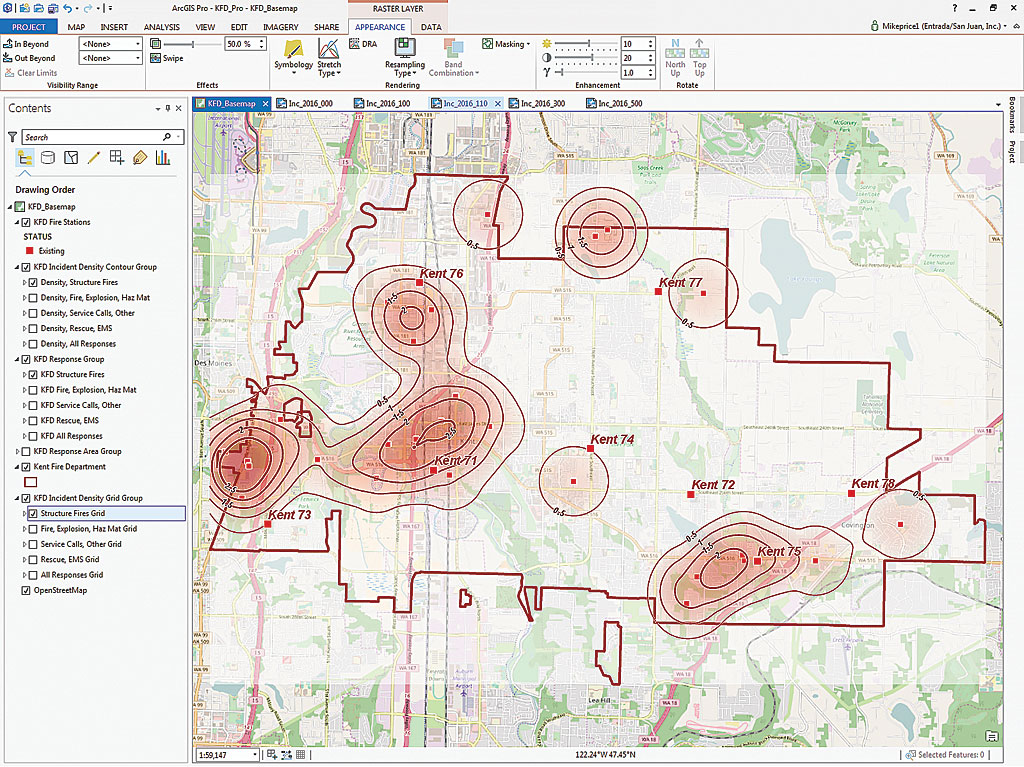Viewport: 1024px width, 767px height.
Task: Open the Inc_2016_500 map tab
Action: [615, 103]
